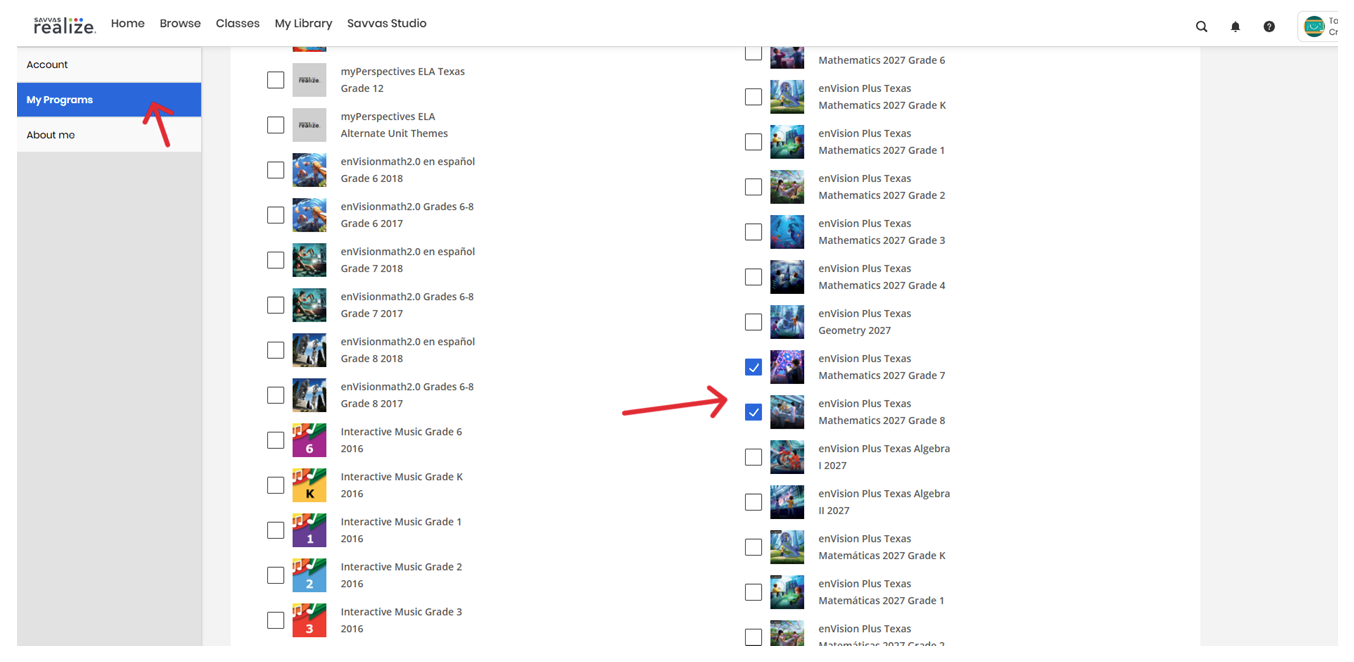Select the About me sidebar tab
The height and width of the screenshot is (662, 1354).
pos(109,135)
